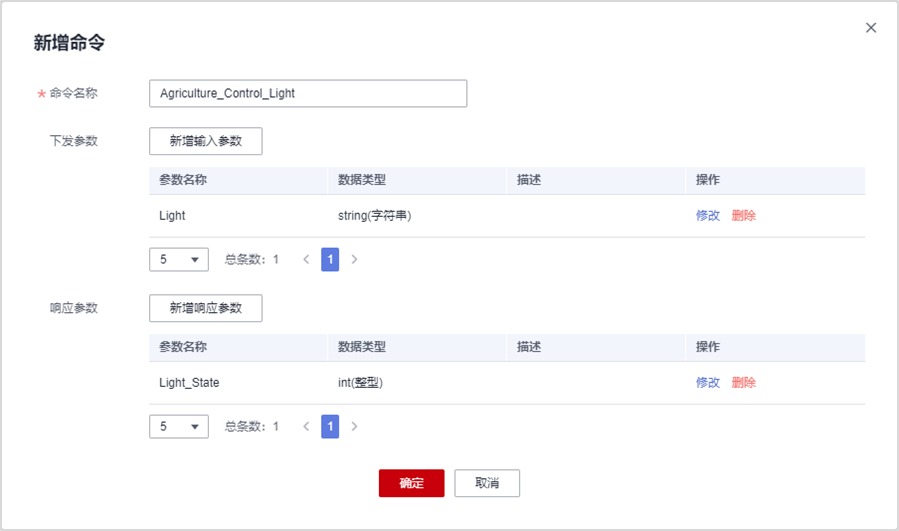Click the 新增响应参数 button
This screenshot has width=899, height=531.
click(205, 308)
